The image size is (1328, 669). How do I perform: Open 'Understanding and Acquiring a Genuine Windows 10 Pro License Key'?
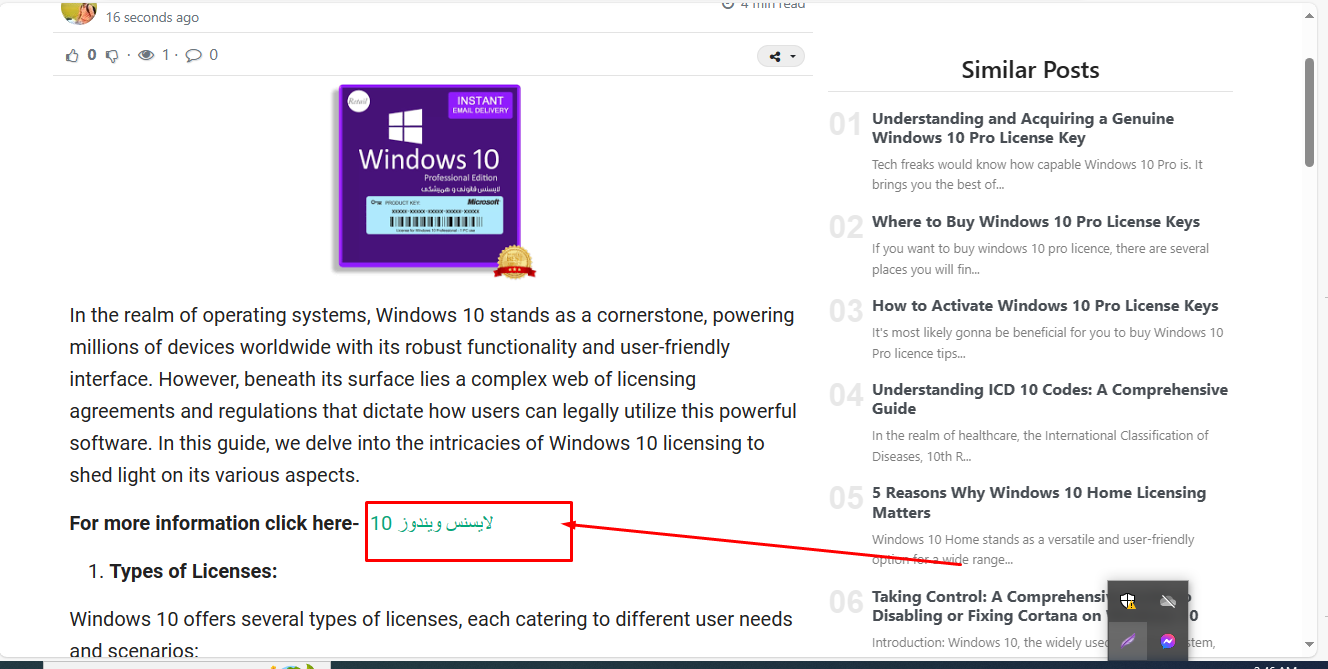click(1023, 128)
